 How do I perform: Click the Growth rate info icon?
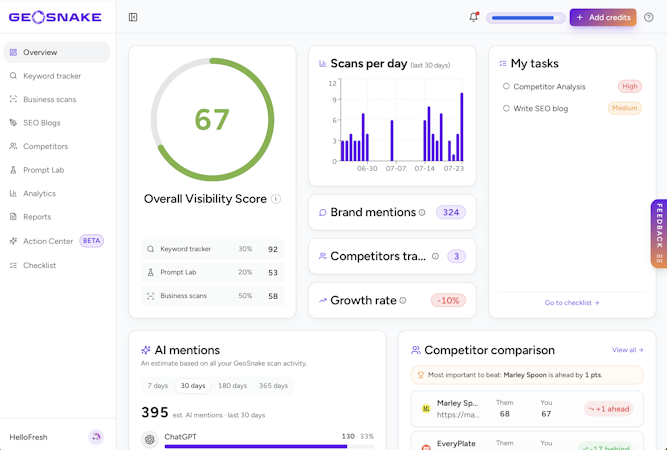tap(403, 300)
